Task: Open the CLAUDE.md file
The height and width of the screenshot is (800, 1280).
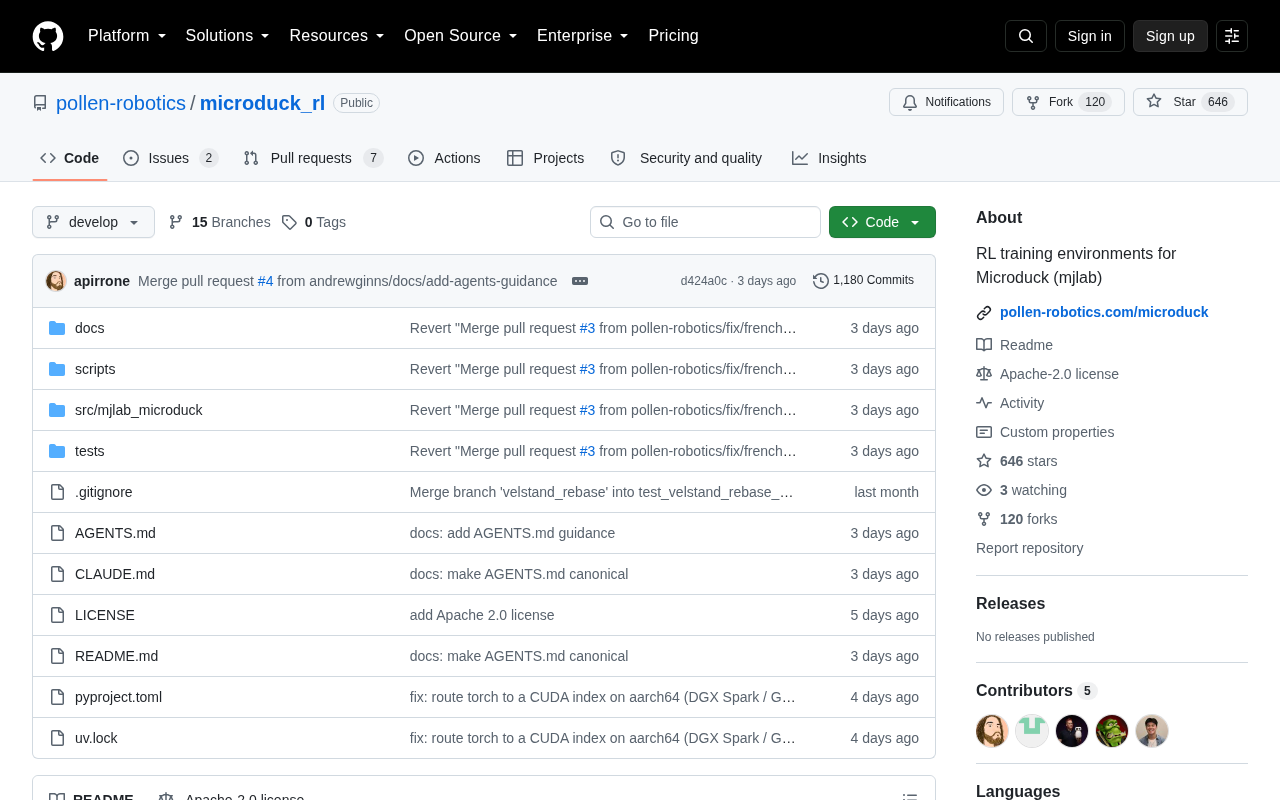Action: (x=115, y=574)
